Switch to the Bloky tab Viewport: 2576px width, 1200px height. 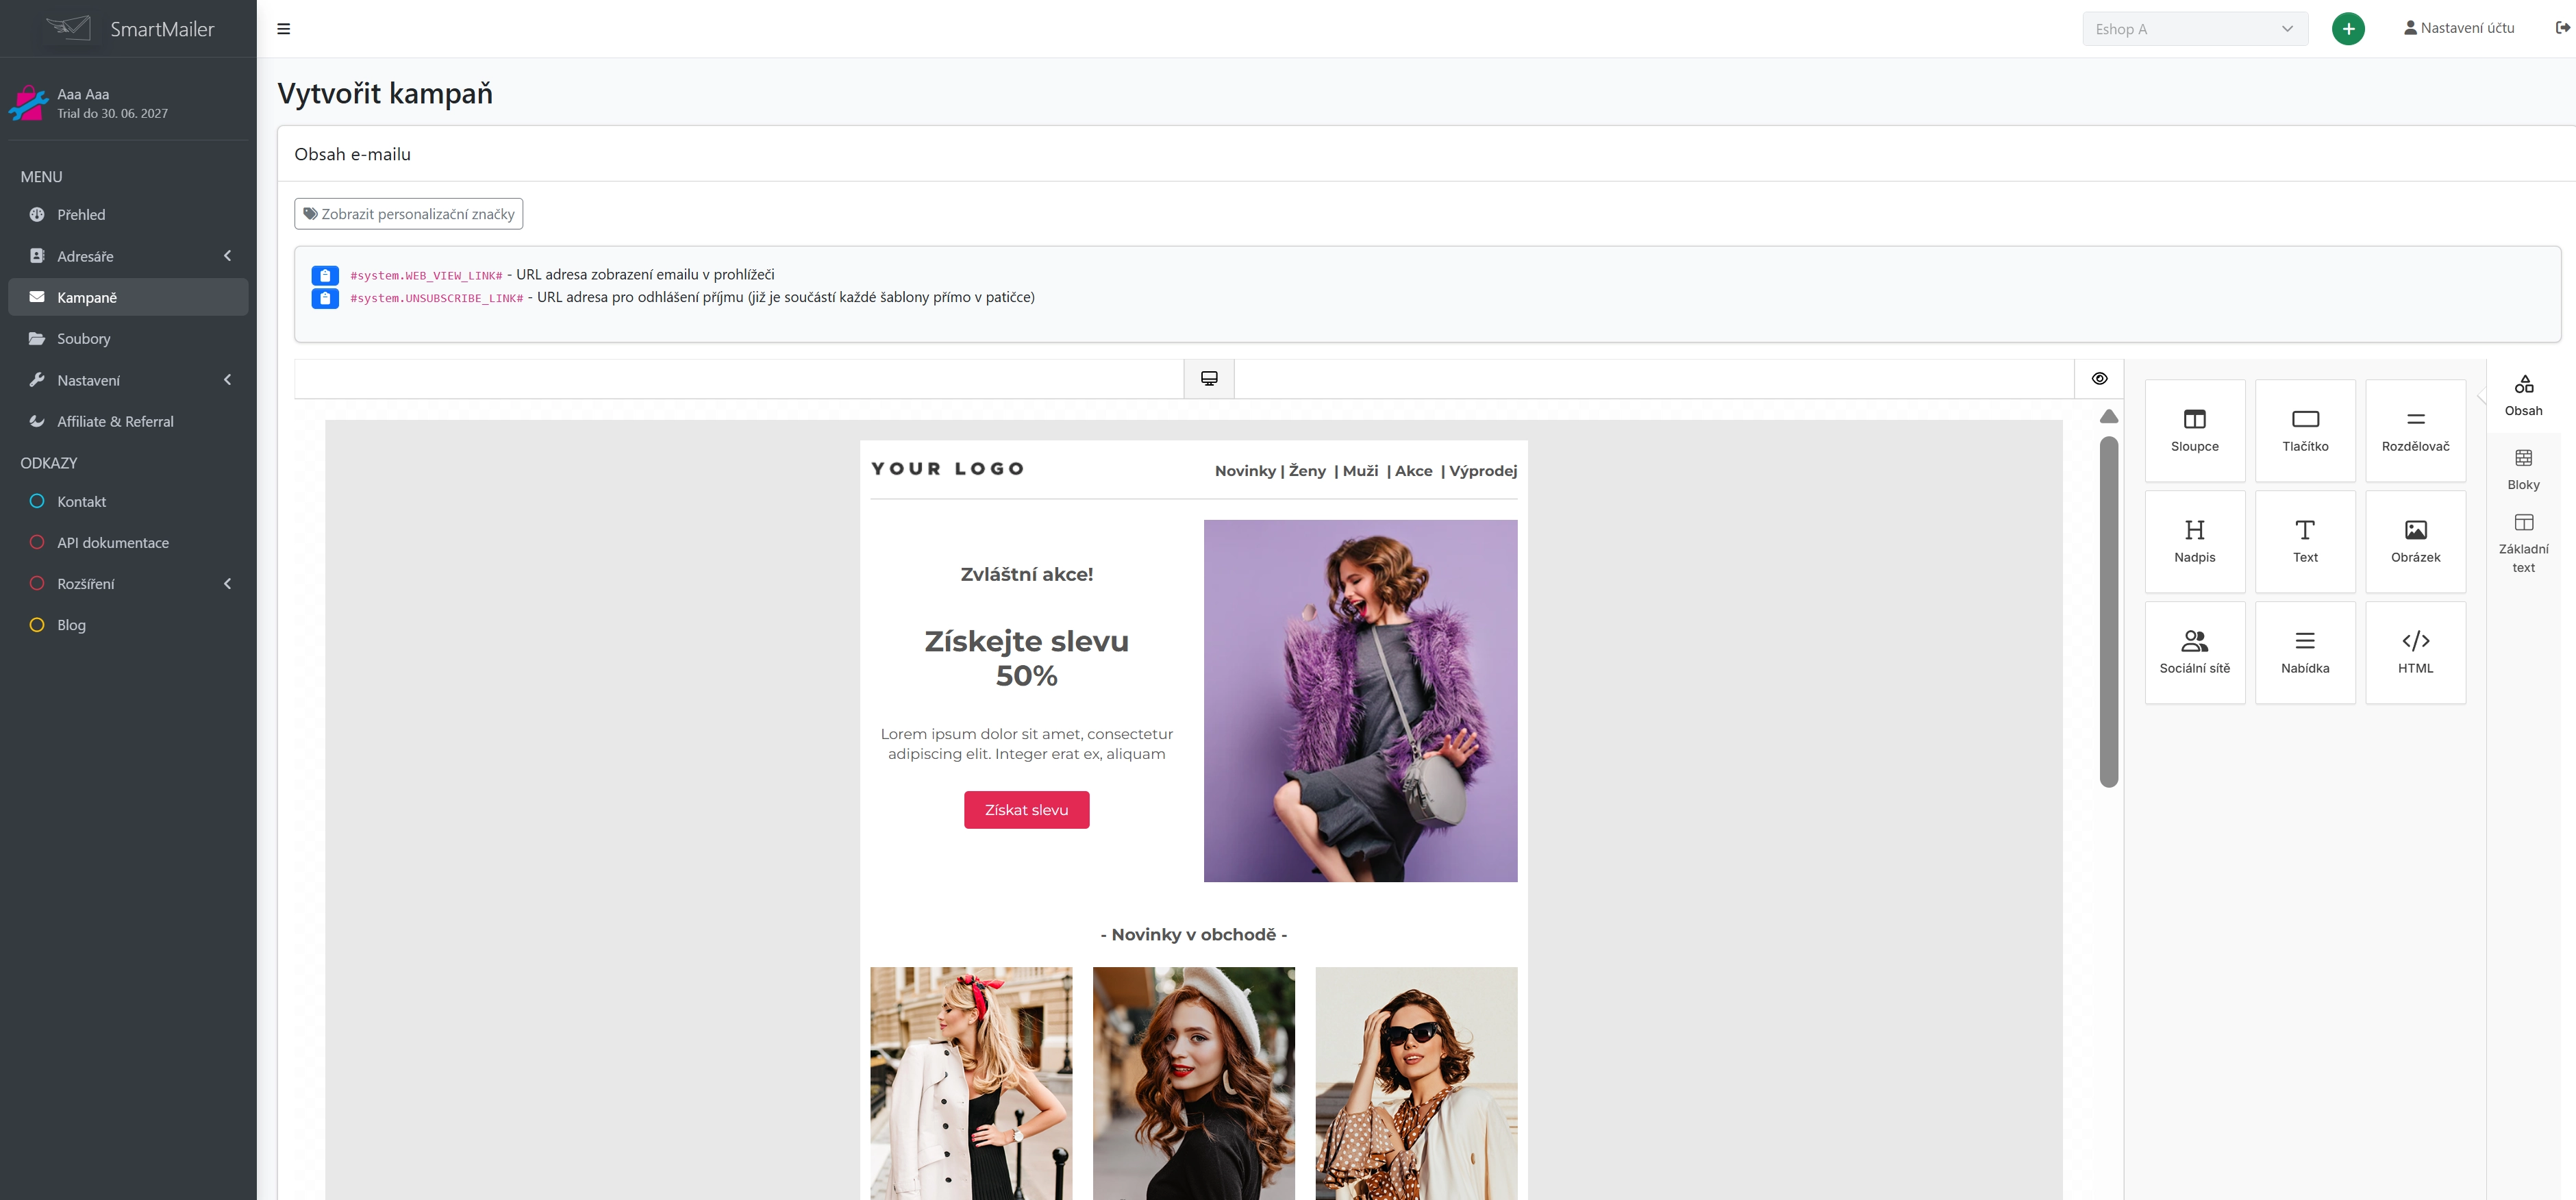pos(2522,469)
